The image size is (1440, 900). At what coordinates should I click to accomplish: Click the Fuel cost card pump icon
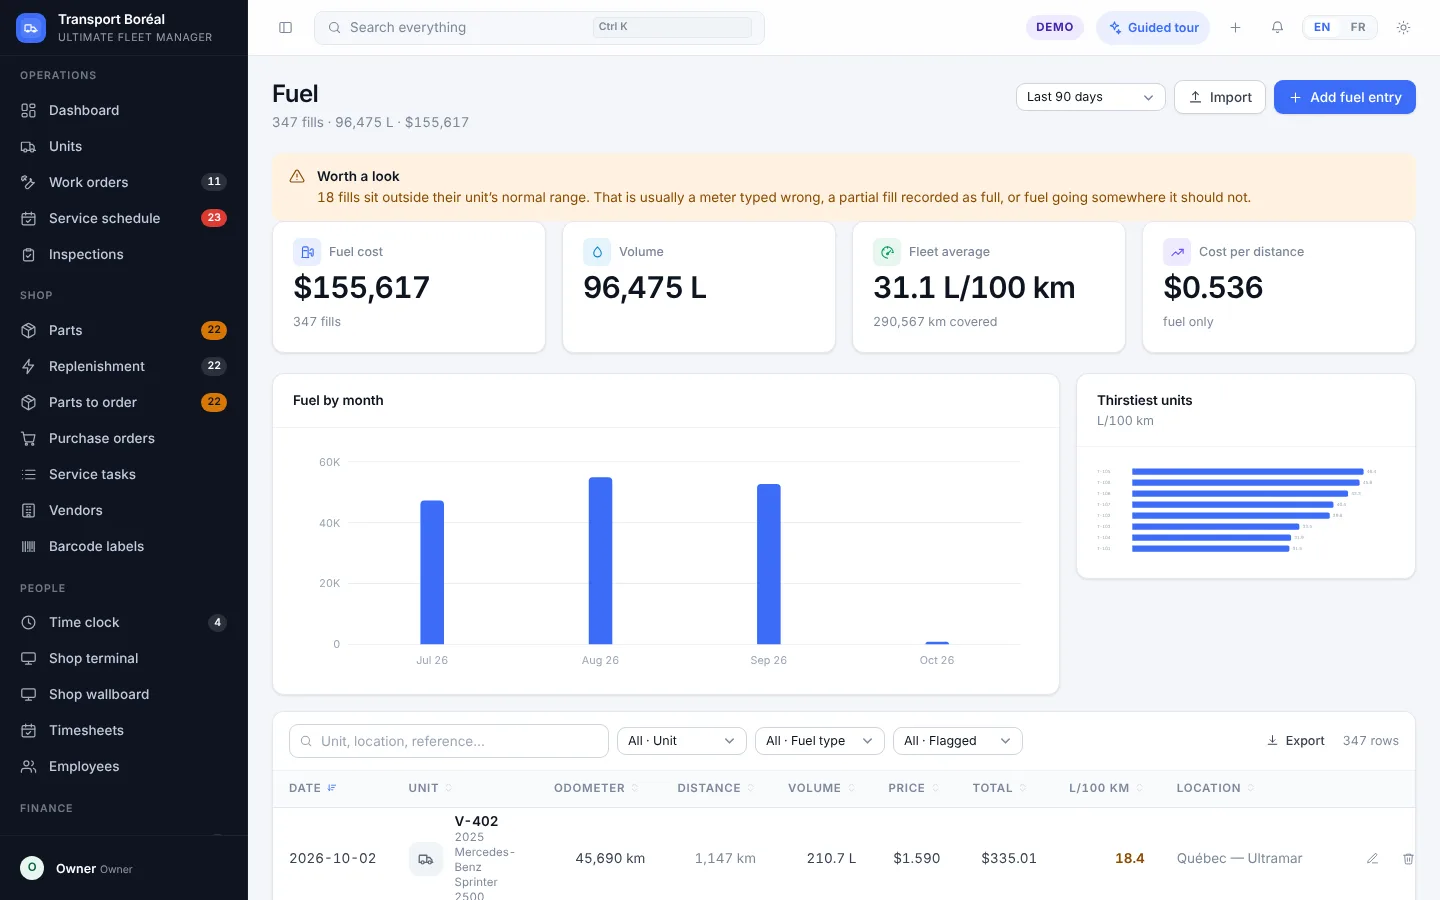coord(307,252)
